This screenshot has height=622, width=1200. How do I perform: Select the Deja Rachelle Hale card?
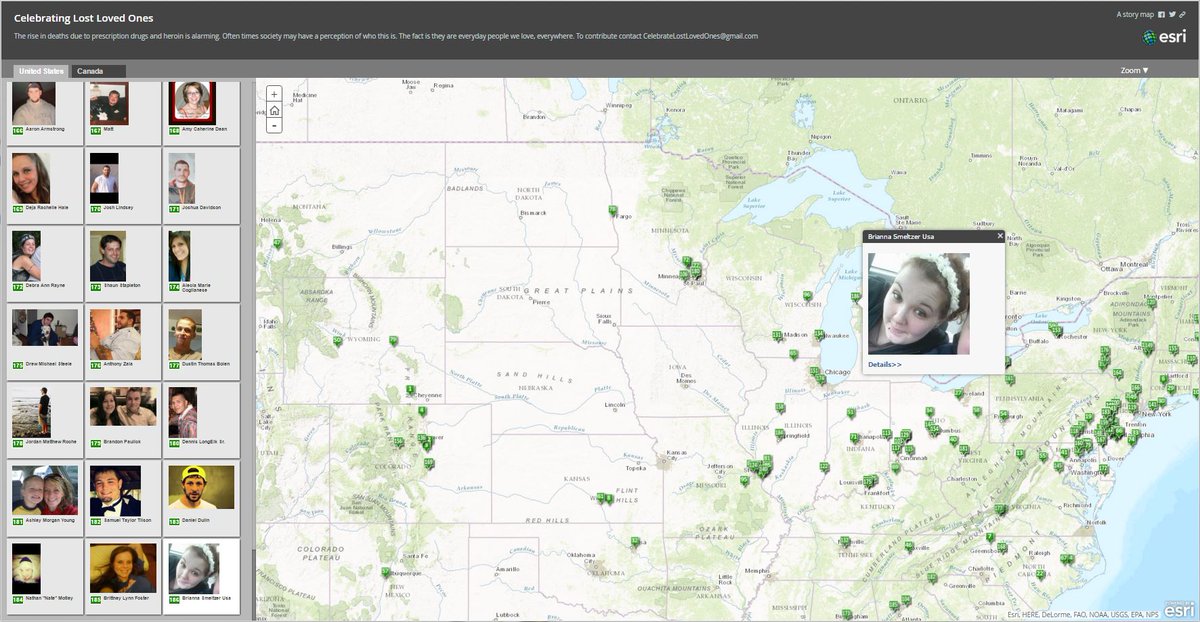pyautogui.click(x=45, y=185)
